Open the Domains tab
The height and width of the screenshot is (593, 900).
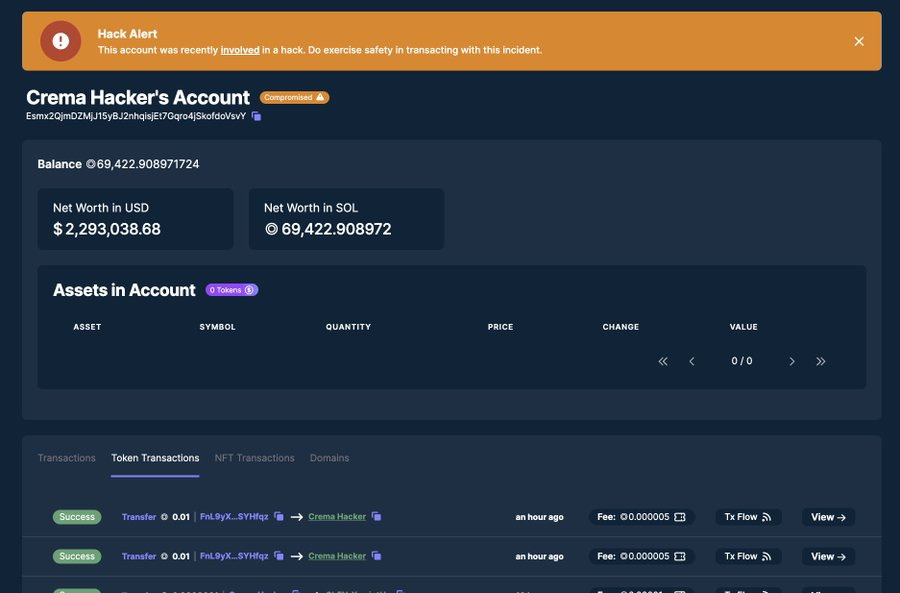(329, 458)
